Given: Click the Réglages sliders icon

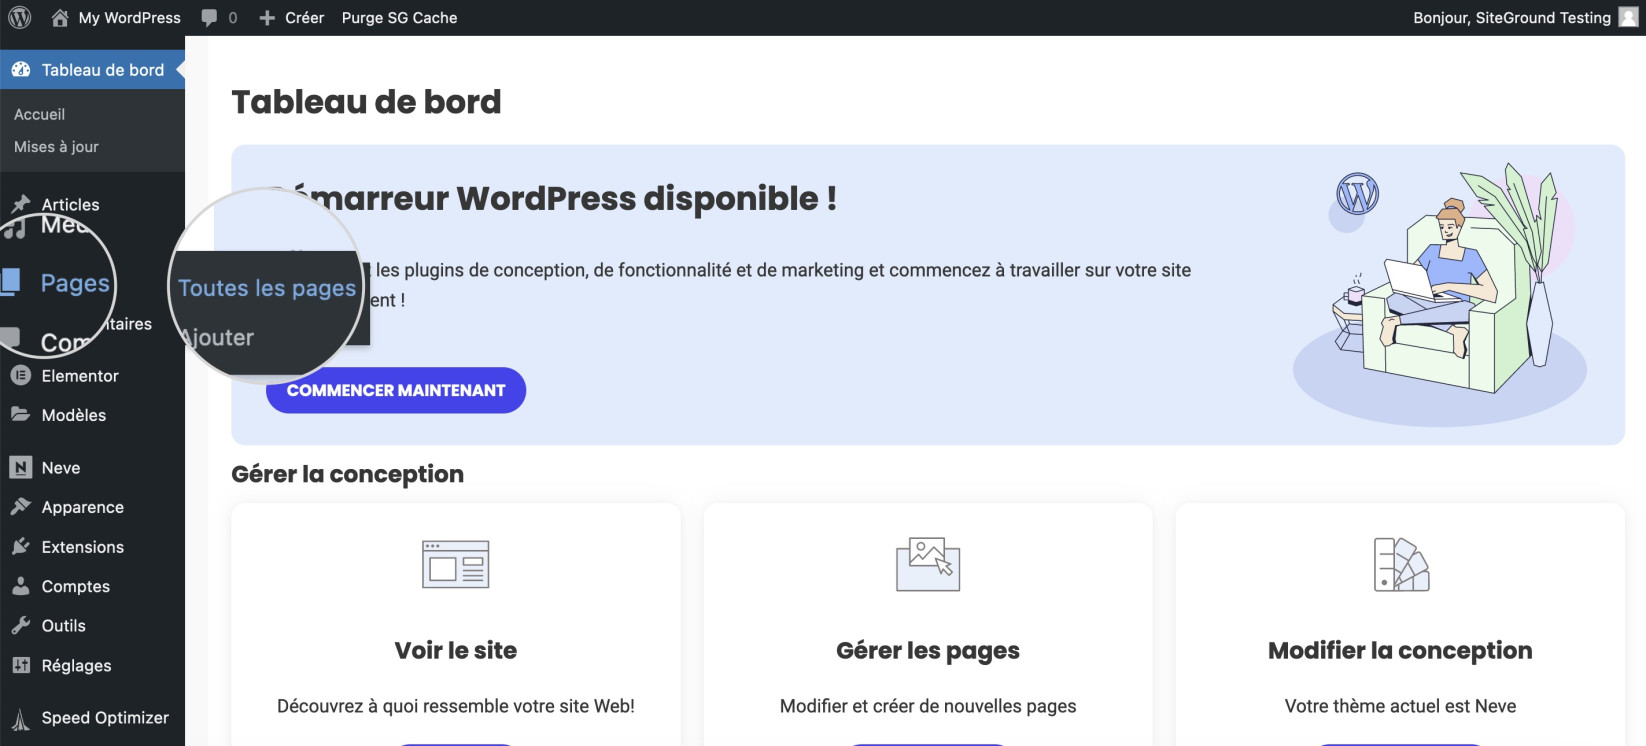Looking at the screenshot, I should pyautogui.click(x=21, y=665).
